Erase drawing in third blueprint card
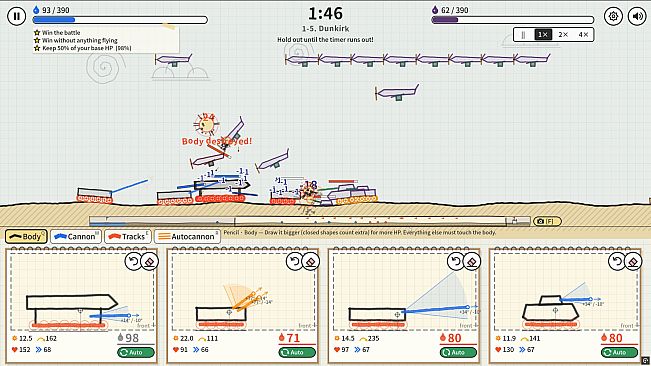This screenshot has height=366, width=651. (472, 261)
